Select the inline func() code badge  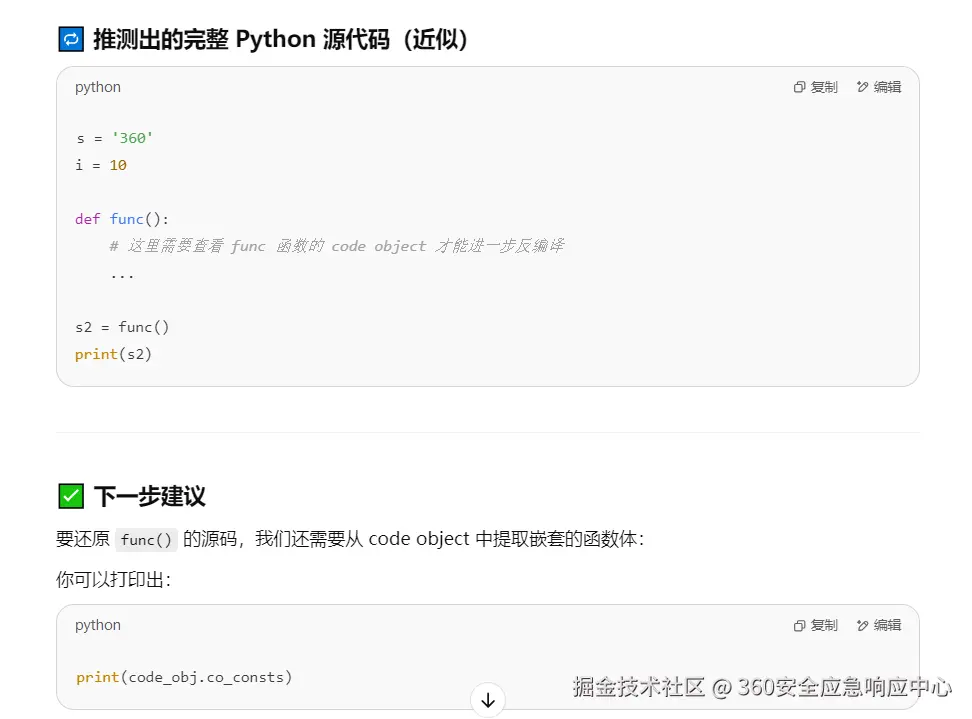(146, 540)
